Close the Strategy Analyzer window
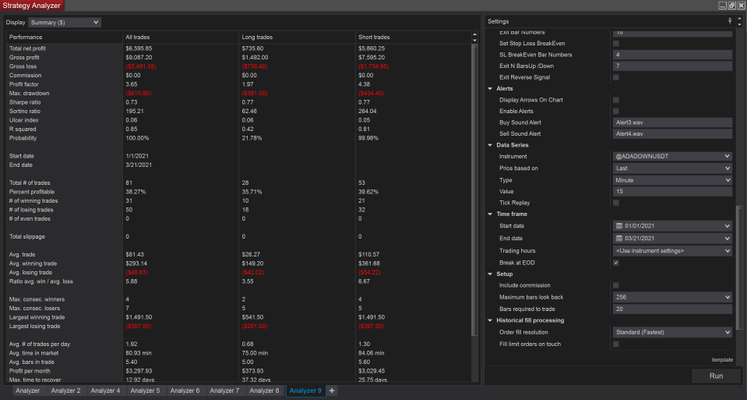The width and height of the screenshot is (747, 400). 741,6
